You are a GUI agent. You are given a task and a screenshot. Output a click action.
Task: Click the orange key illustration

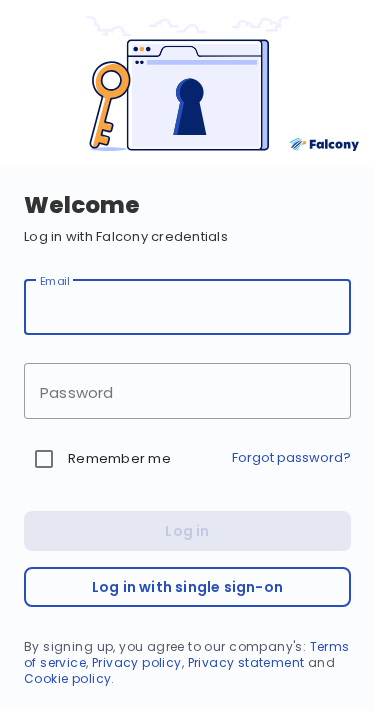click(110, 105)
